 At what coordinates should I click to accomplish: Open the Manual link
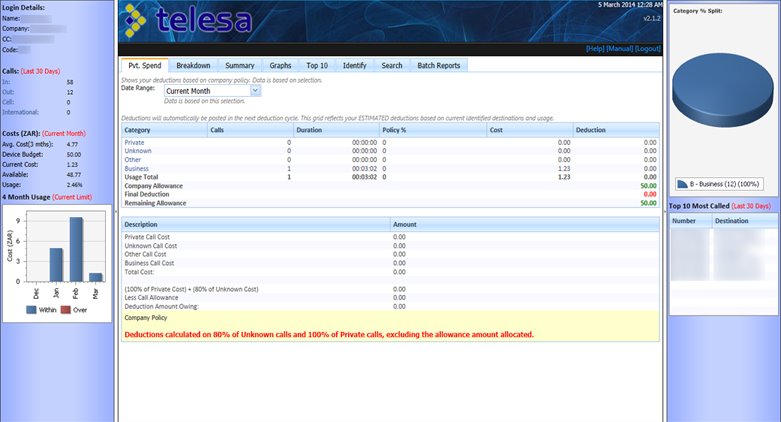tap(619, 48)
